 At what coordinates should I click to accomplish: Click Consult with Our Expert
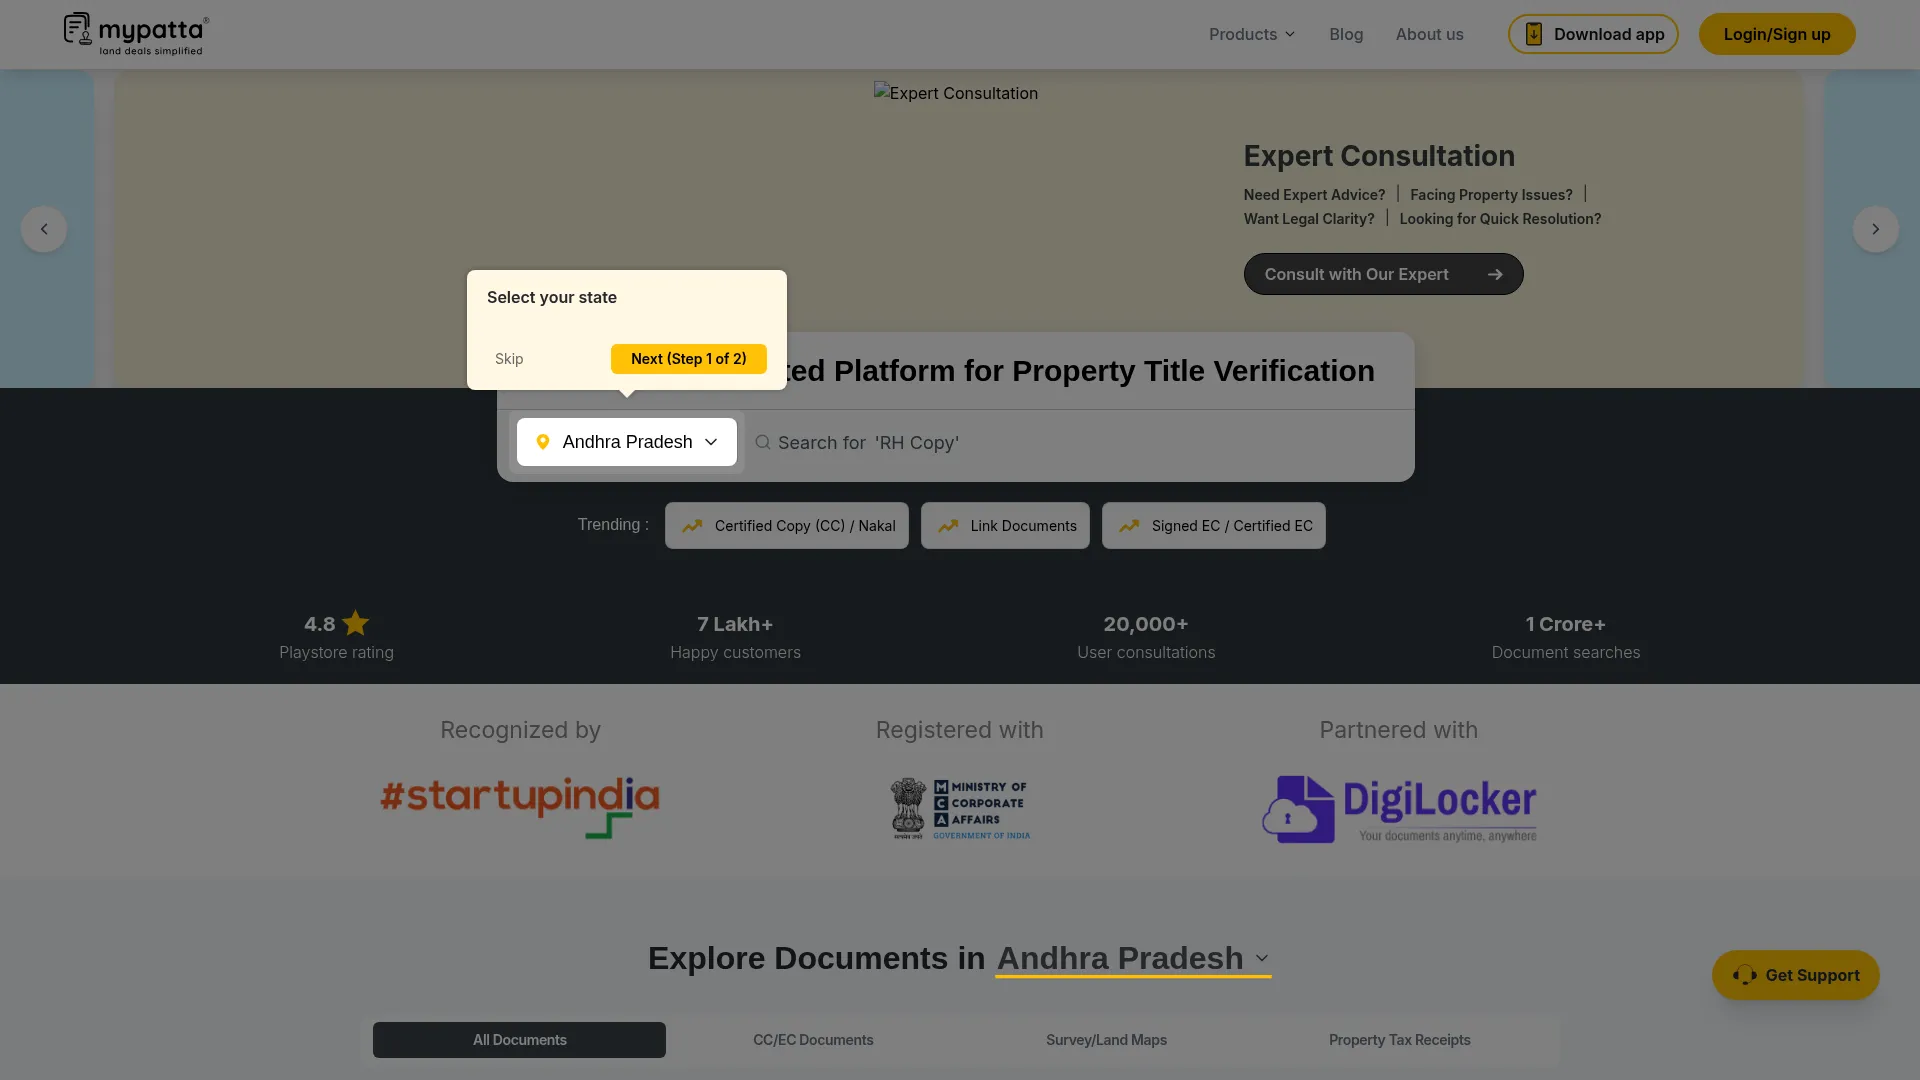1383,274
